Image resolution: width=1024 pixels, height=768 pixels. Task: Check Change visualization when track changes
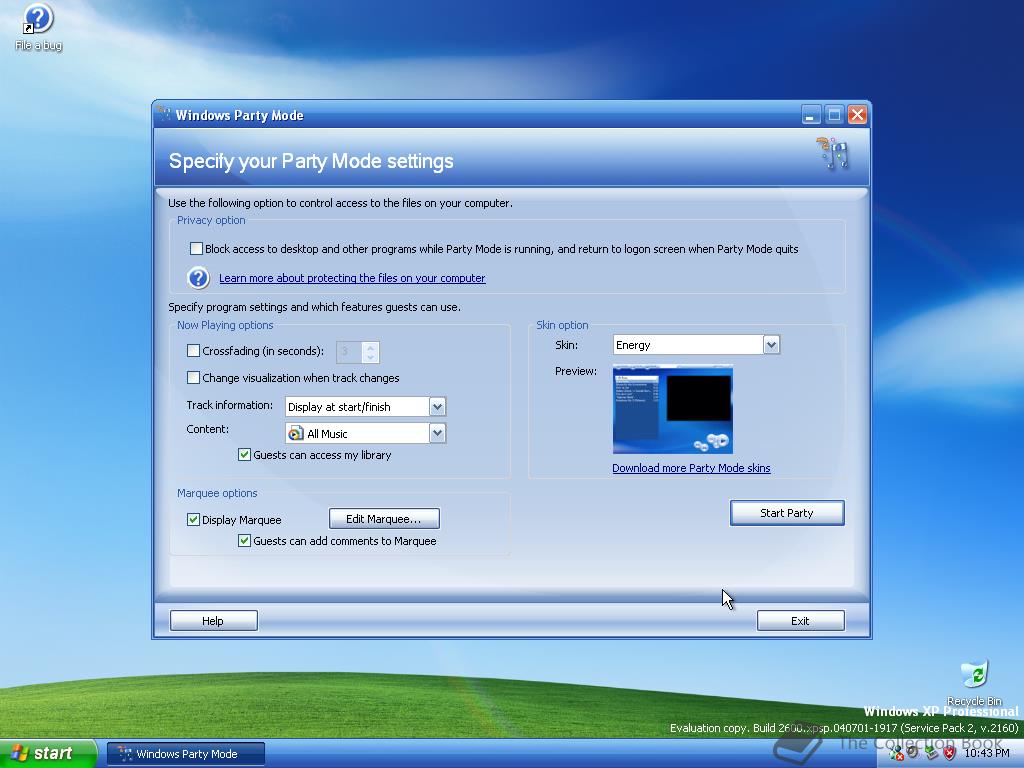pos(193,377)
